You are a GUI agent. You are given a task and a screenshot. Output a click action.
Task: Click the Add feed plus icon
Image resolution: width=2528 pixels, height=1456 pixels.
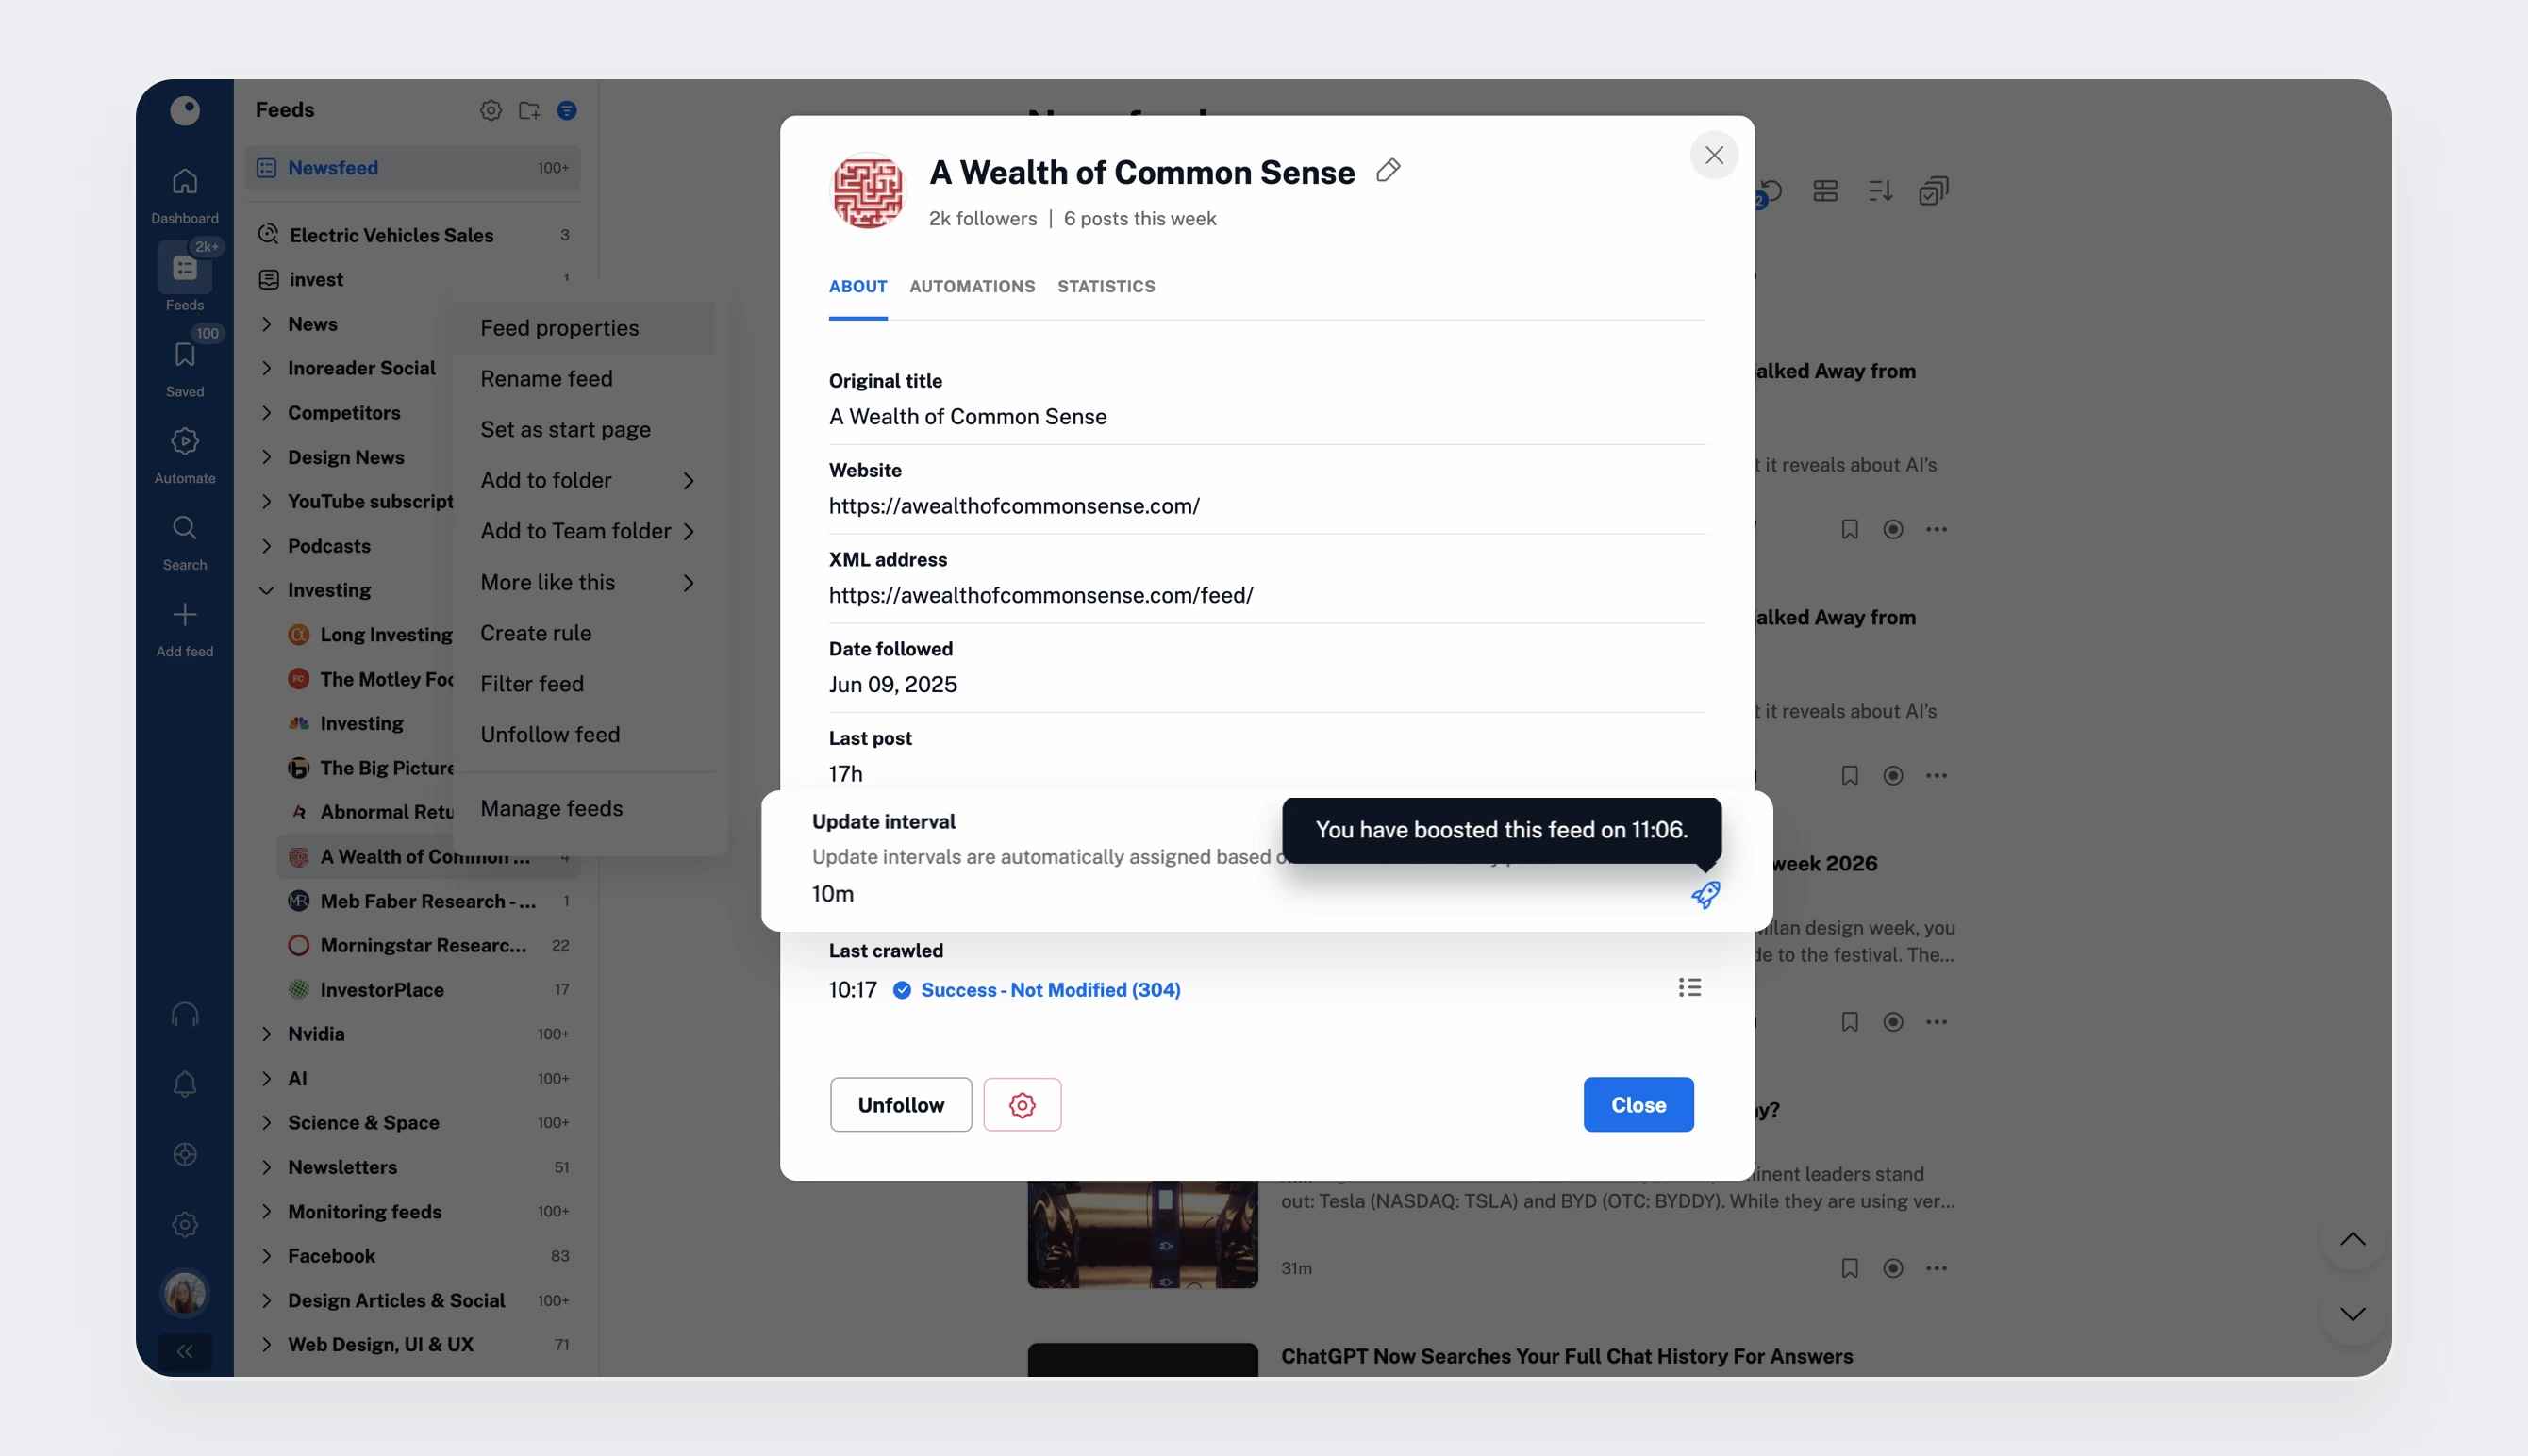(x=184, y=615)
